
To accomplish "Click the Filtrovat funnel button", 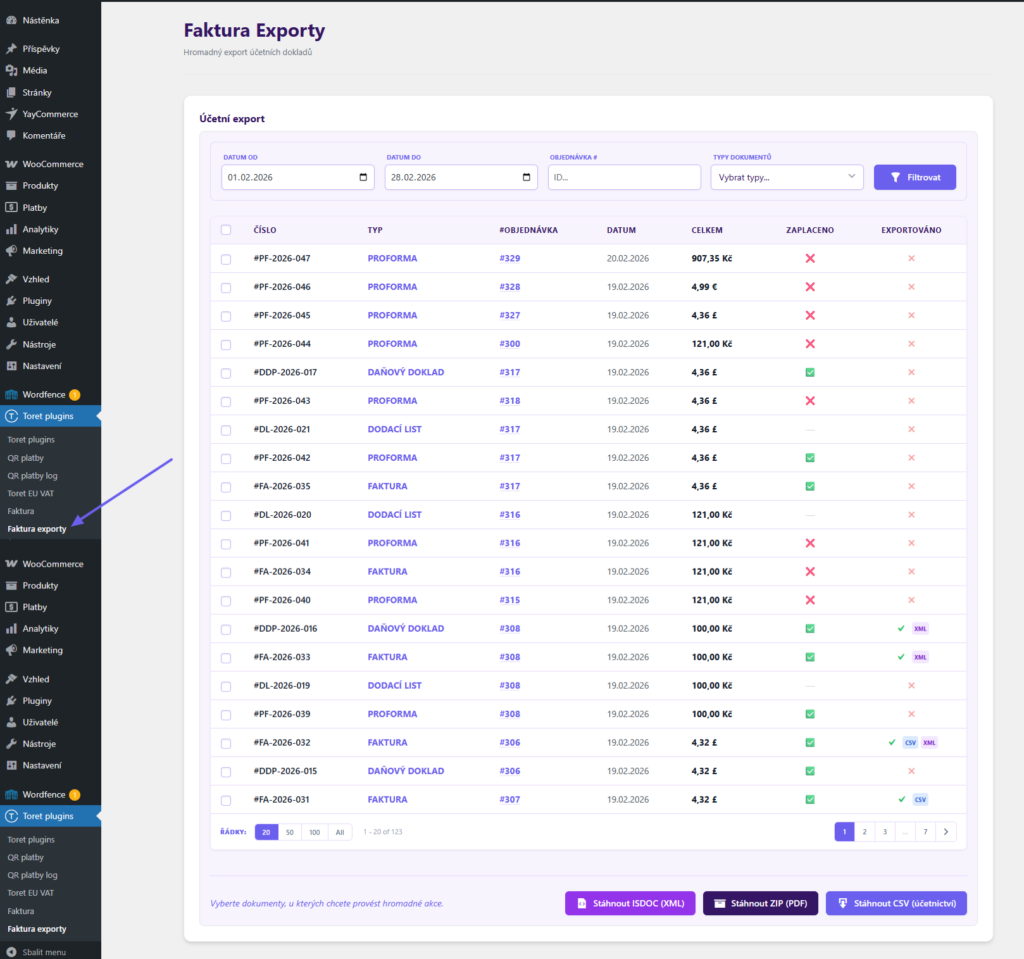I will (x=913, y=176).
